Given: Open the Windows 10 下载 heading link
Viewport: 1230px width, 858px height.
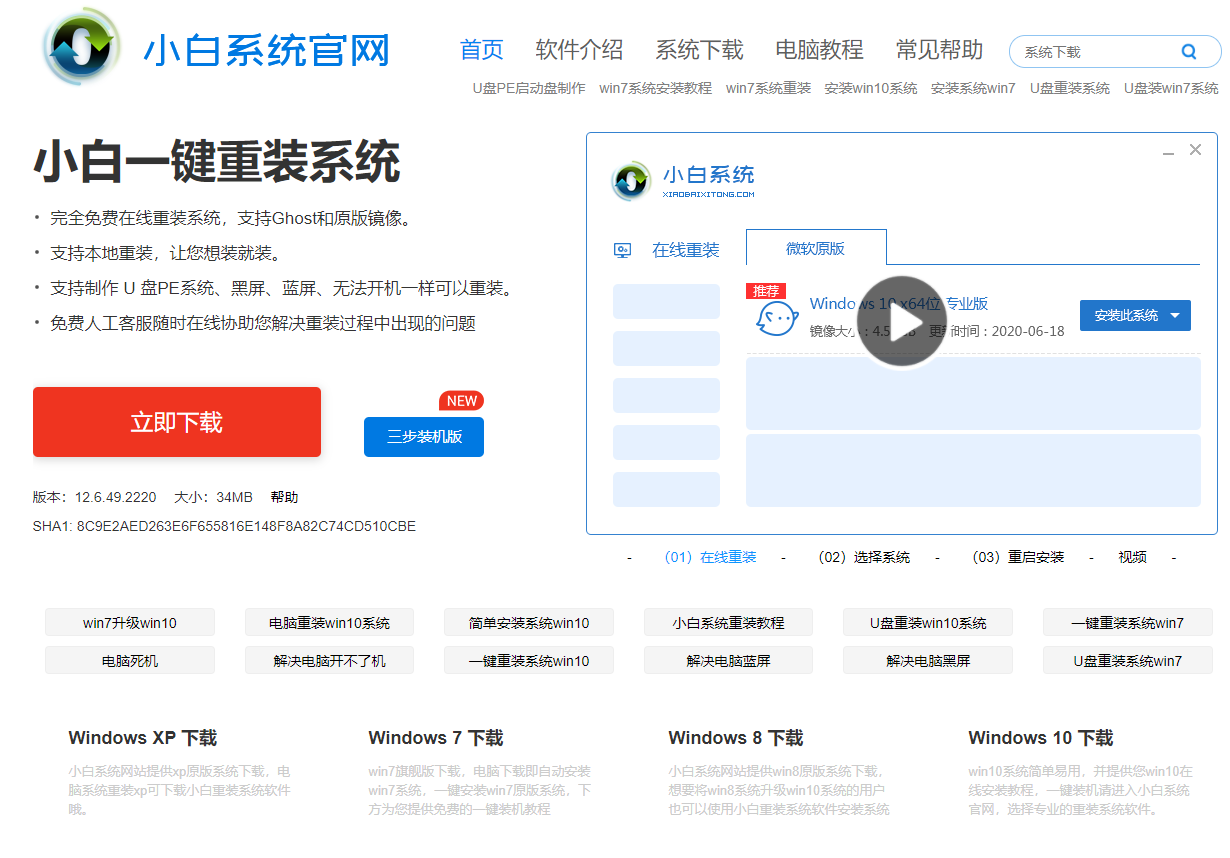Looking at the screenshot, I should pyautogui.click(x=1040, y=738).
